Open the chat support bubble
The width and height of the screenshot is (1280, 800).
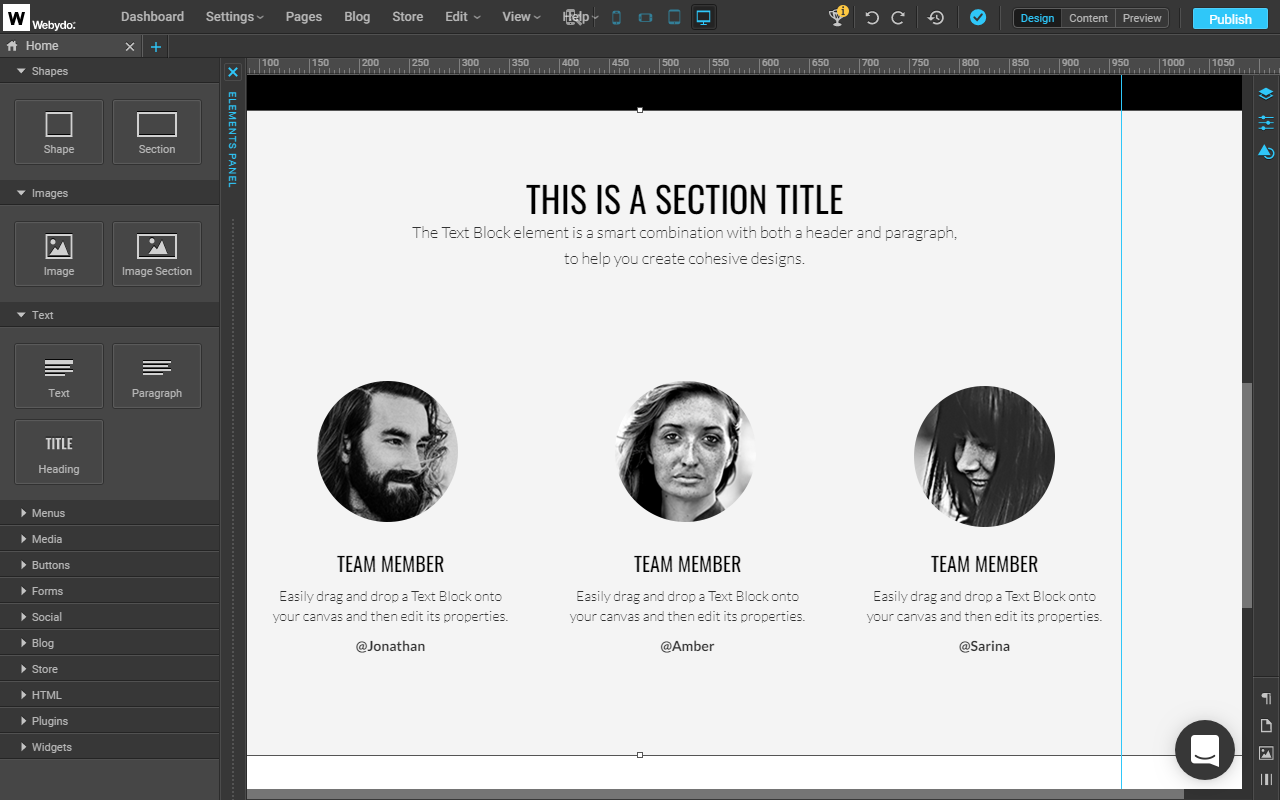click(1205, 750)
